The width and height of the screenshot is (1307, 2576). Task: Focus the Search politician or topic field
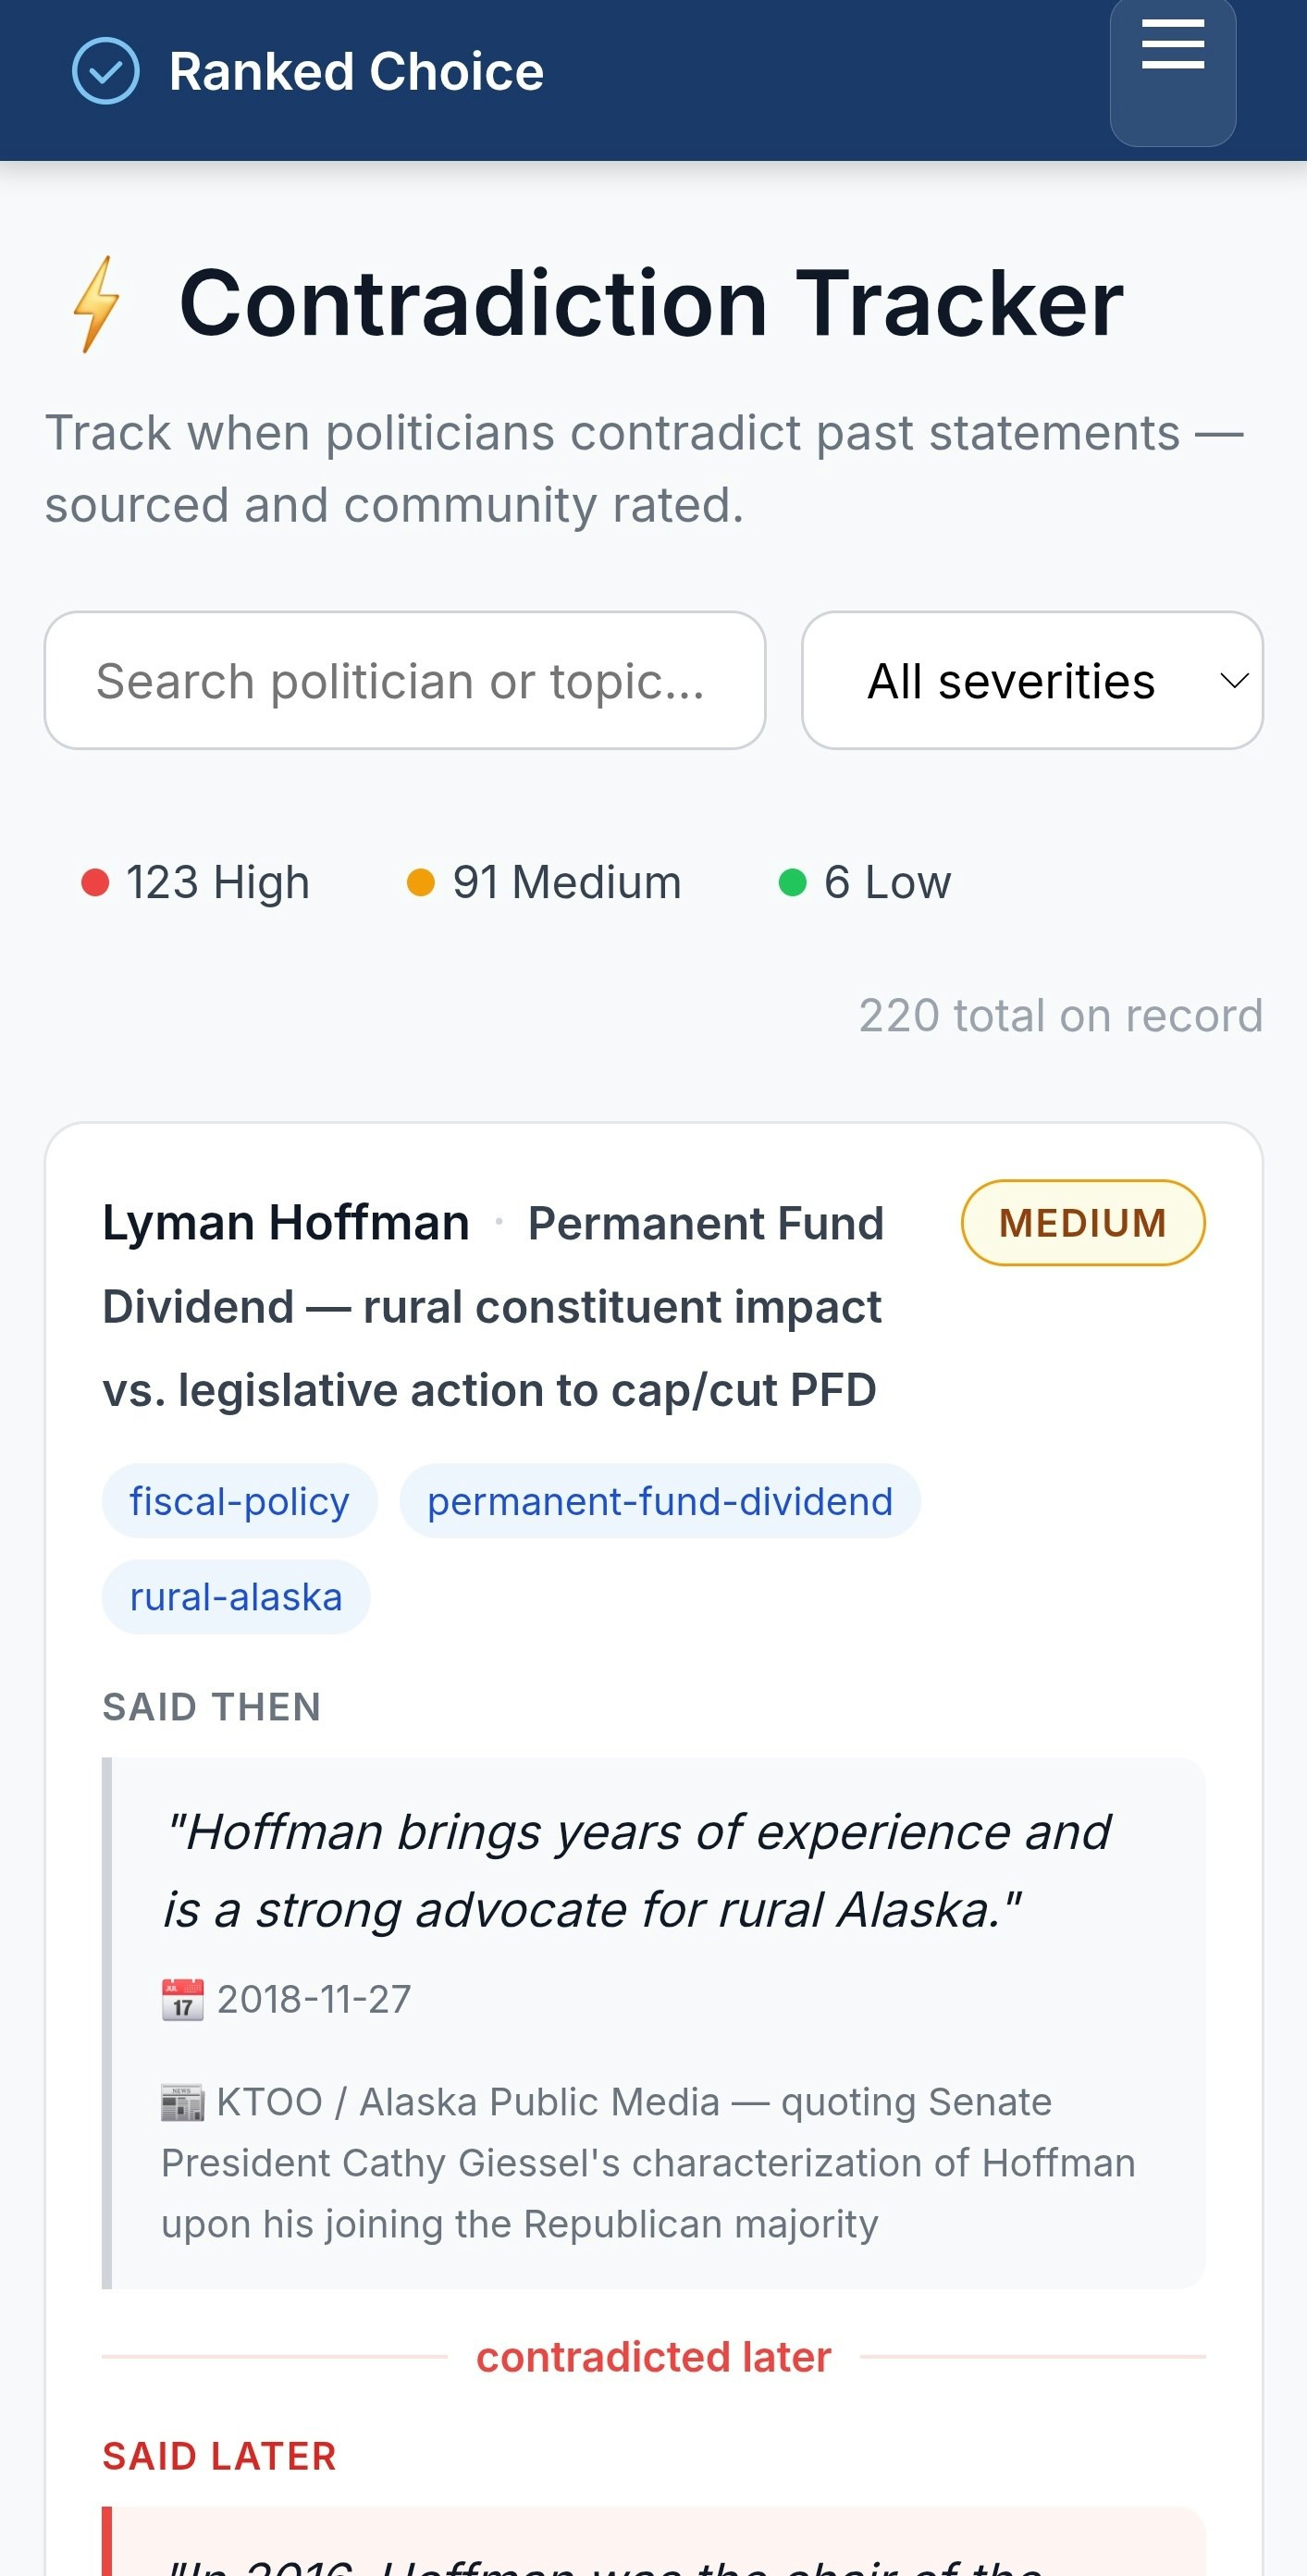coord(405,680)
